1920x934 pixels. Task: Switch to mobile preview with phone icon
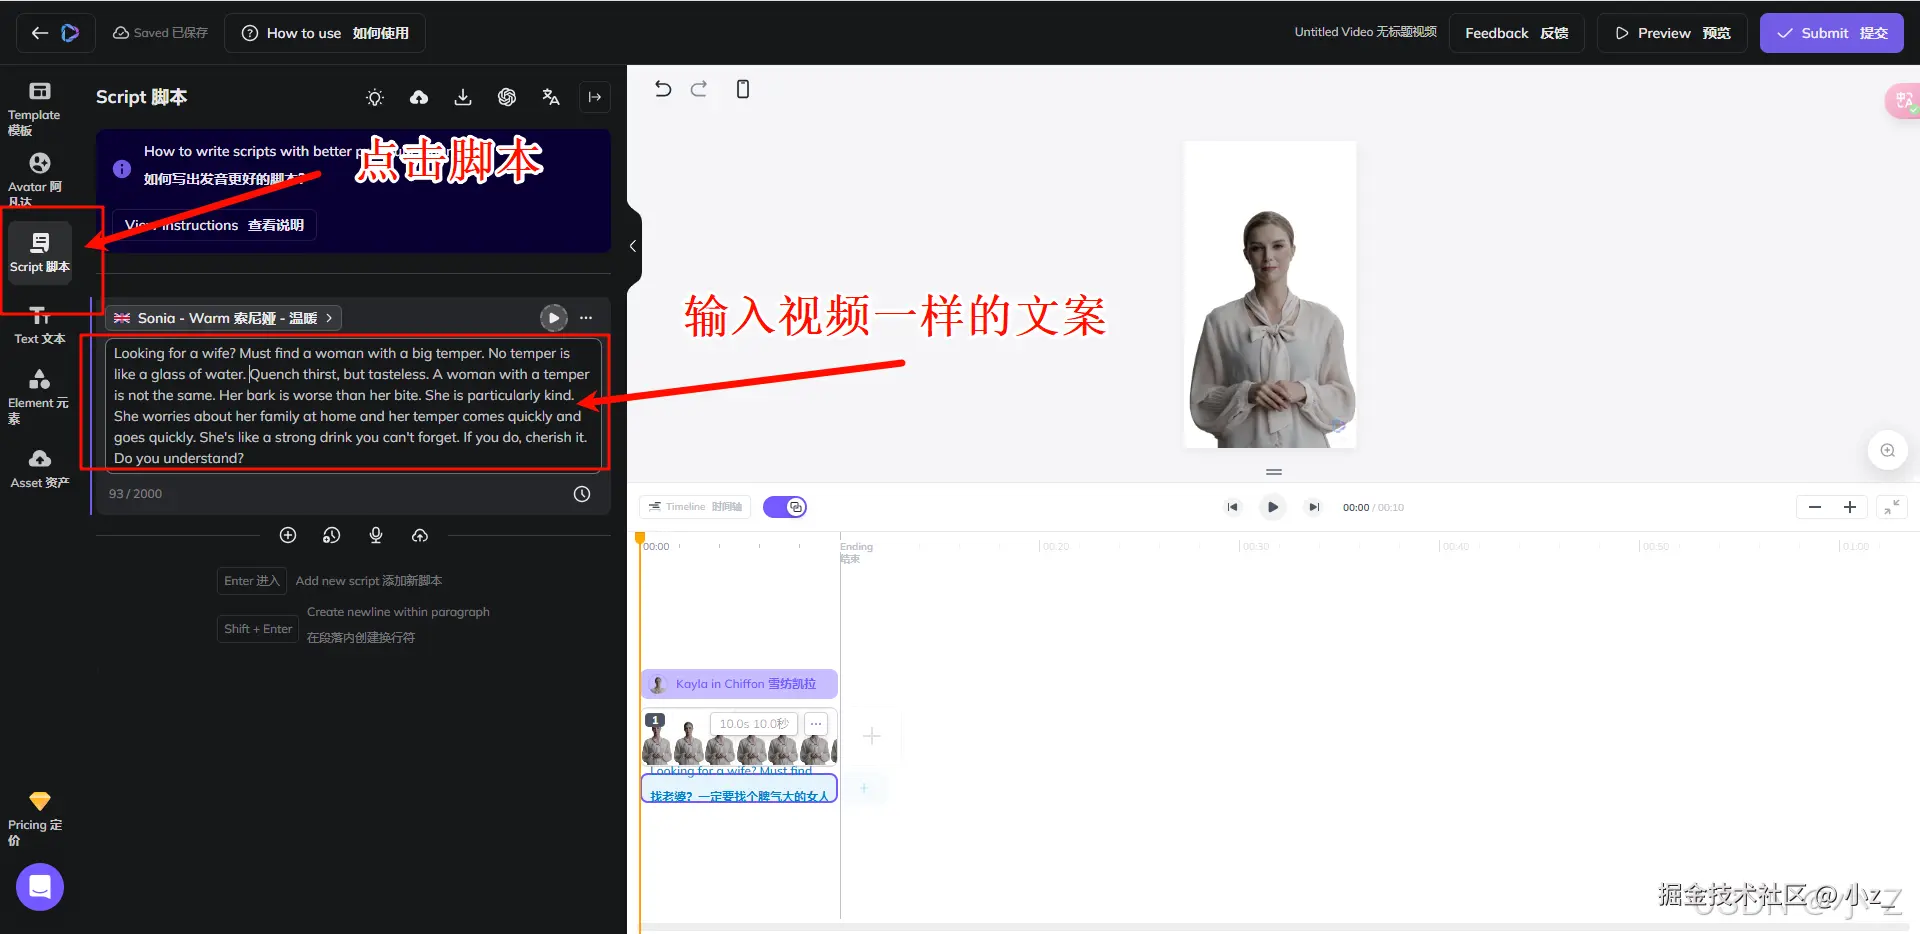pyautogui.click(x=742, y=89)
